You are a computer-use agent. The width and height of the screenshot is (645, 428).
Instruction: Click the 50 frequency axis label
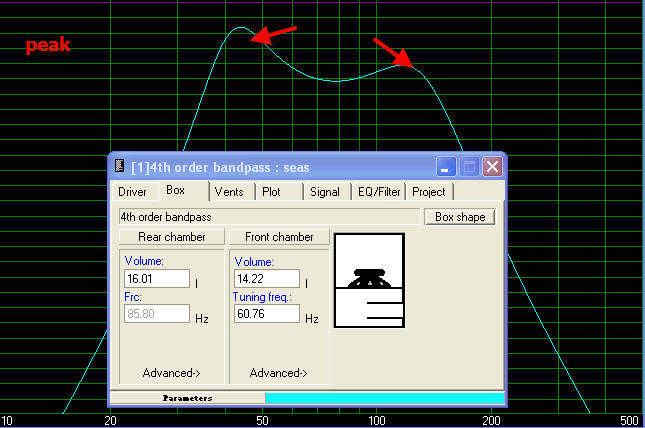click(262, 421)
